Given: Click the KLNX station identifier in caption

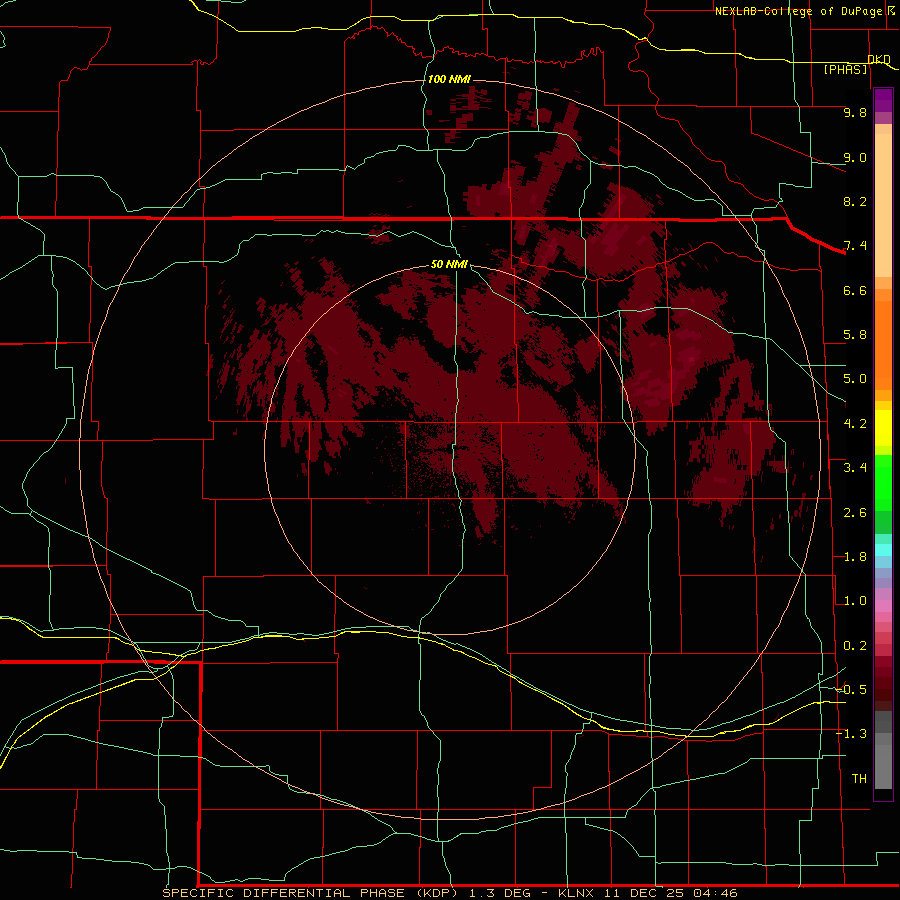Looking at the screenshot, I should pyautogui.click(x=576, y=893).
